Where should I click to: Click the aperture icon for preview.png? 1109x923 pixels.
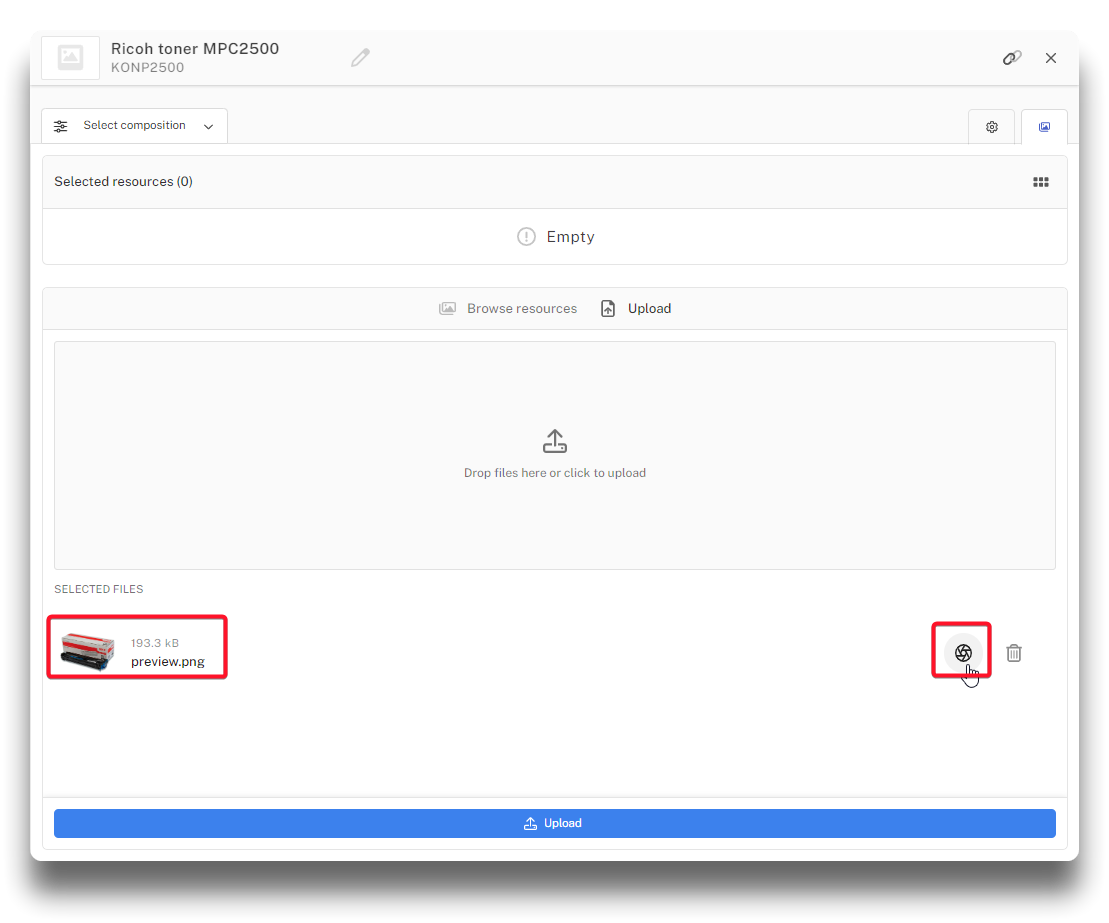[x=963, y=652]
